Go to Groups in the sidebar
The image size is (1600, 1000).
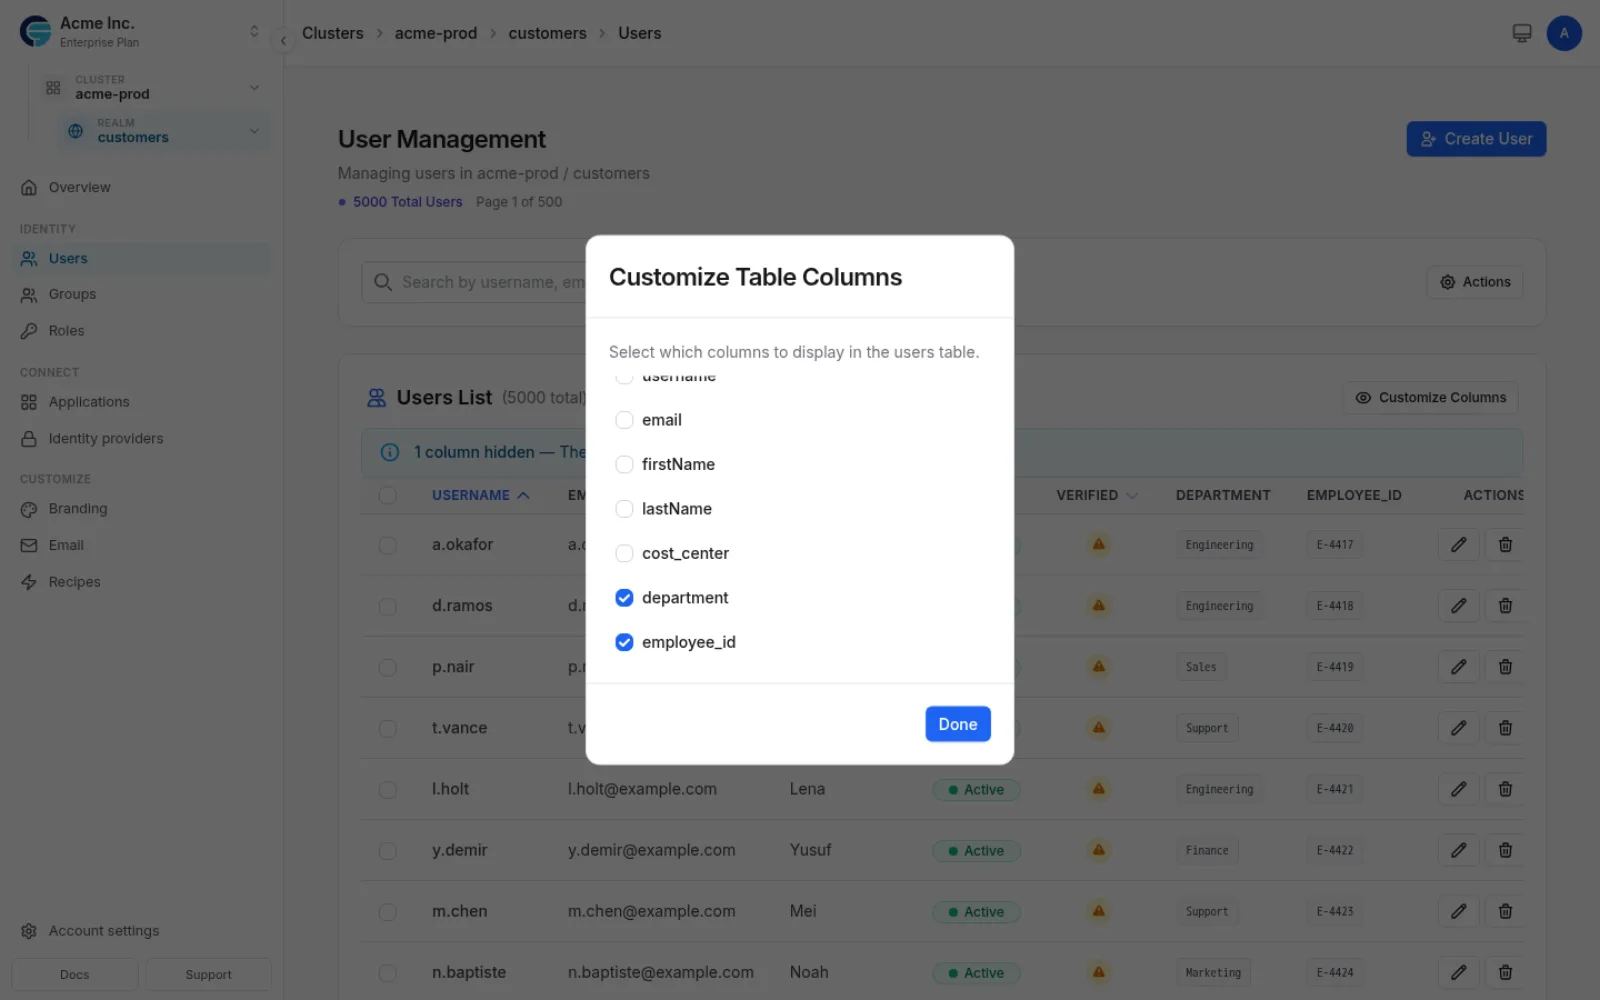coord(72,295)
